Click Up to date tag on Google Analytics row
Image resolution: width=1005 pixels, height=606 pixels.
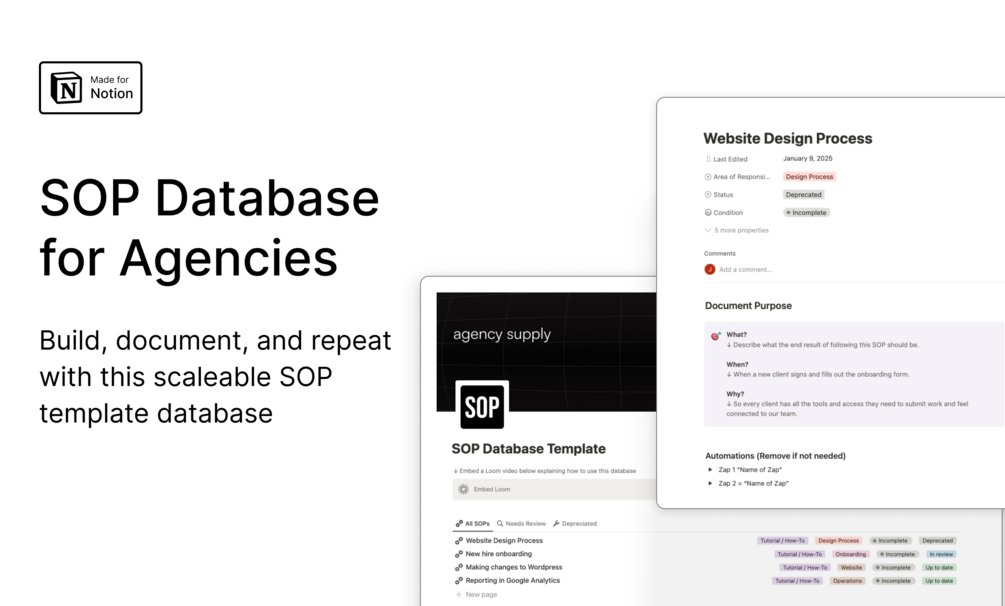pyautogui.click(x=939, y=582)
